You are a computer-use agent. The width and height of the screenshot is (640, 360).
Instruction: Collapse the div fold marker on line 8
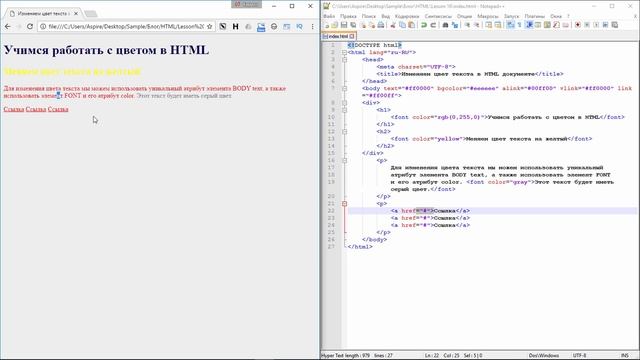(344, 103)
